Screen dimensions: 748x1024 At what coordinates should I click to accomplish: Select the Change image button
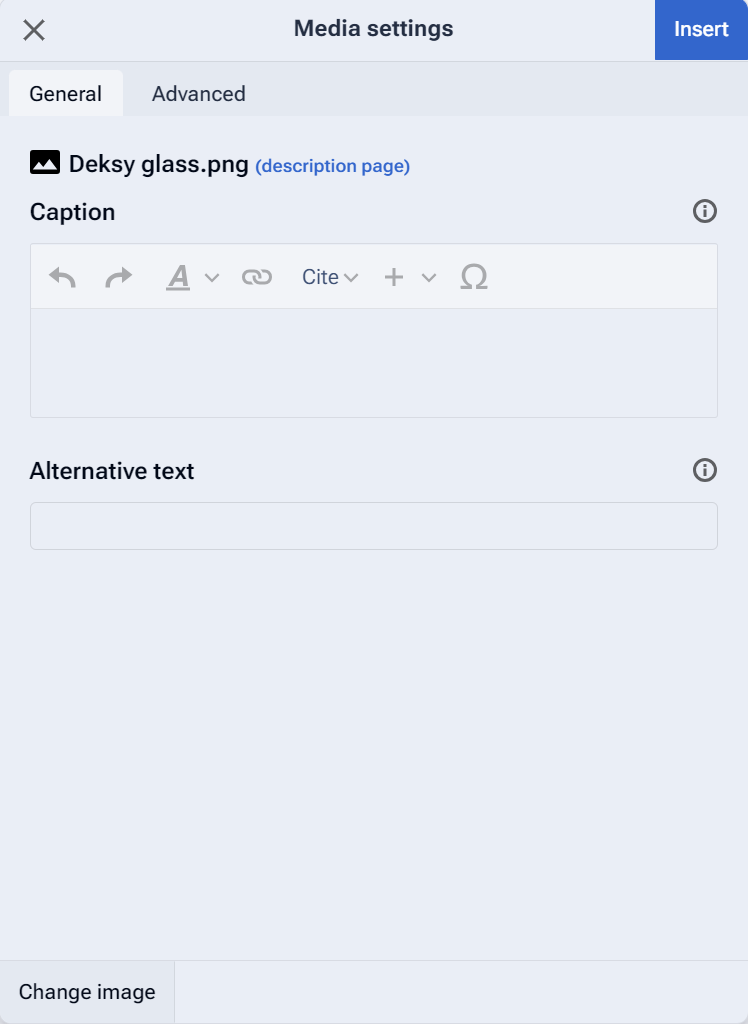point(87,992)
